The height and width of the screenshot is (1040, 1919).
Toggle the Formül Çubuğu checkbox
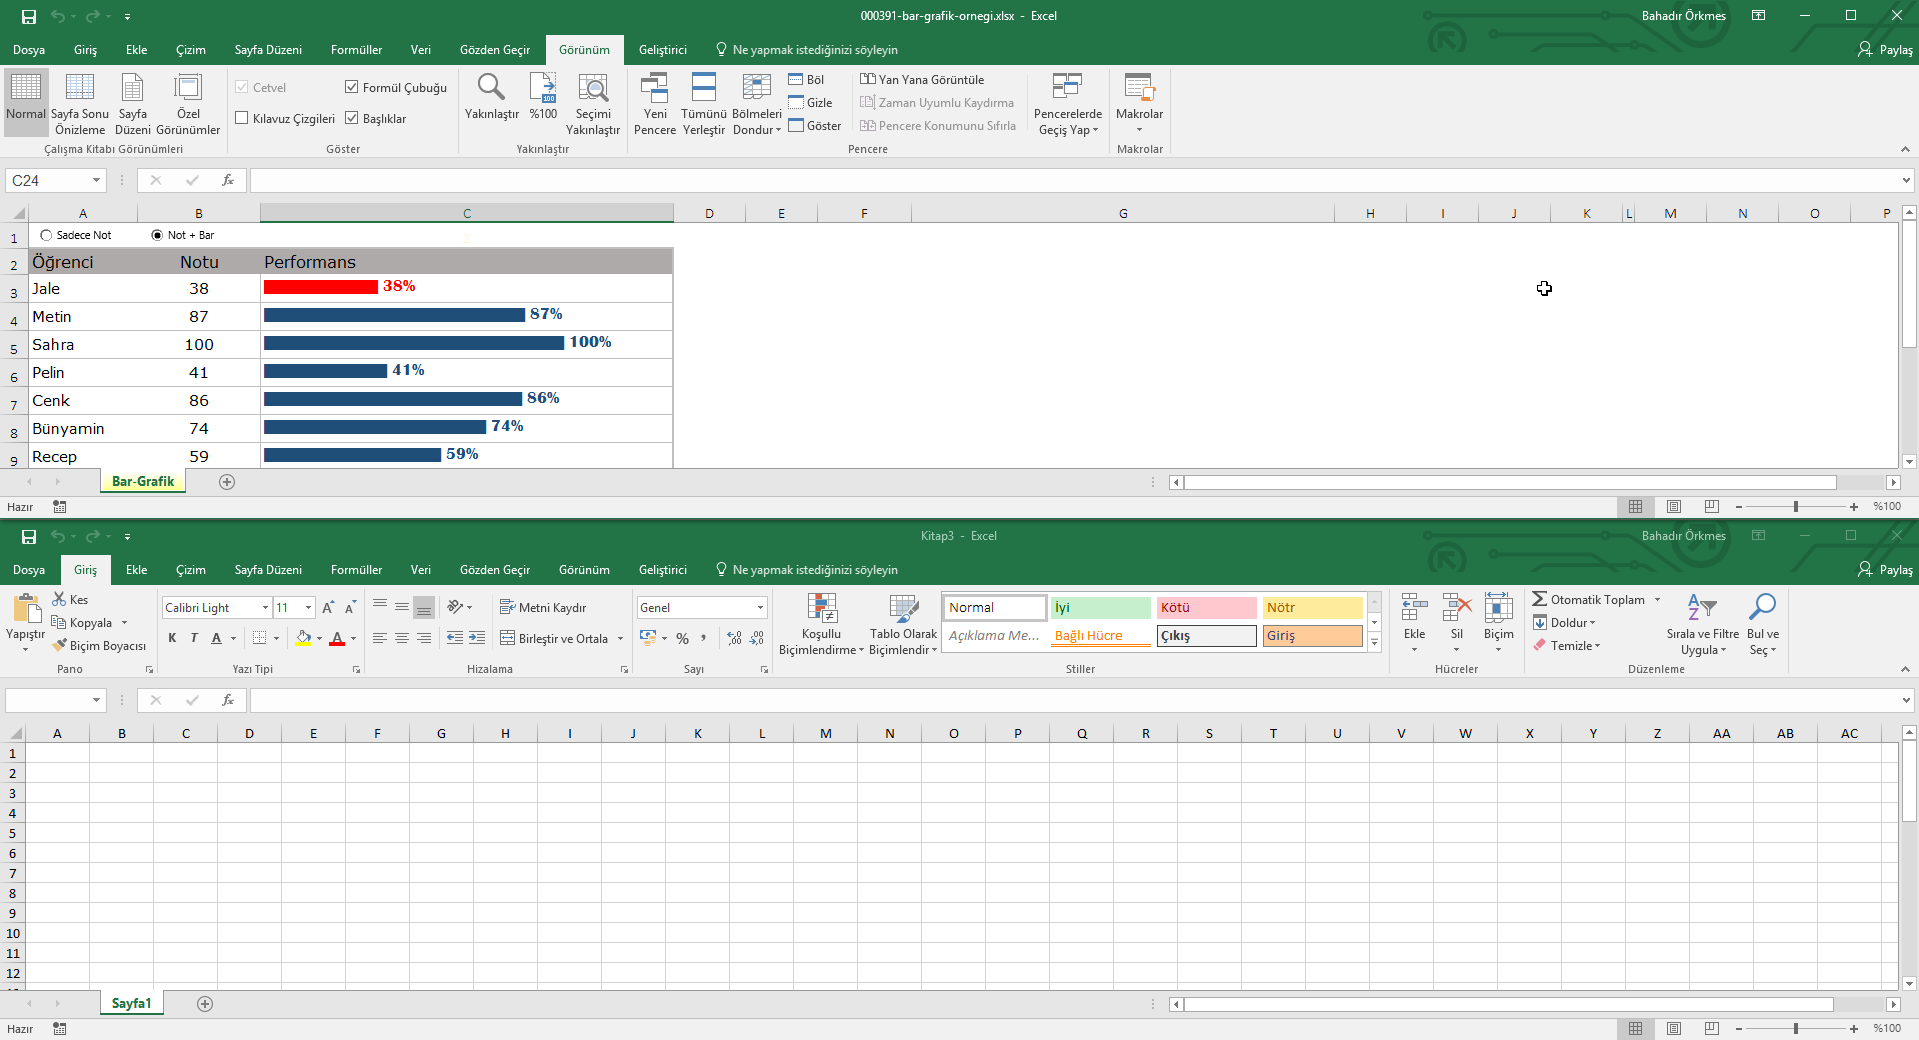point(352,87)
